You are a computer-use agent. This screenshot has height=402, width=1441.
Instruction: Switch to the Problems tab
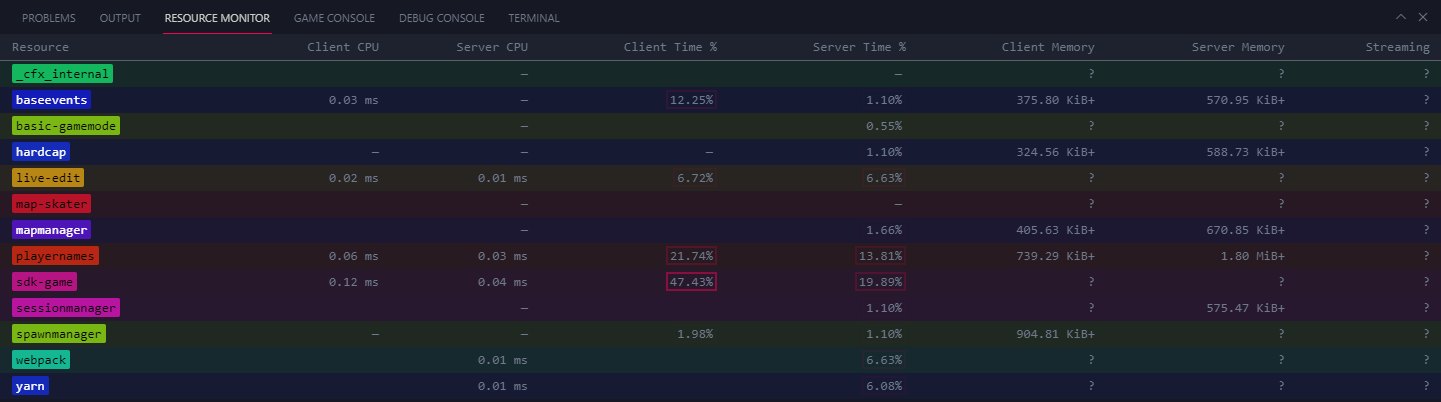(x=50, y=18)
